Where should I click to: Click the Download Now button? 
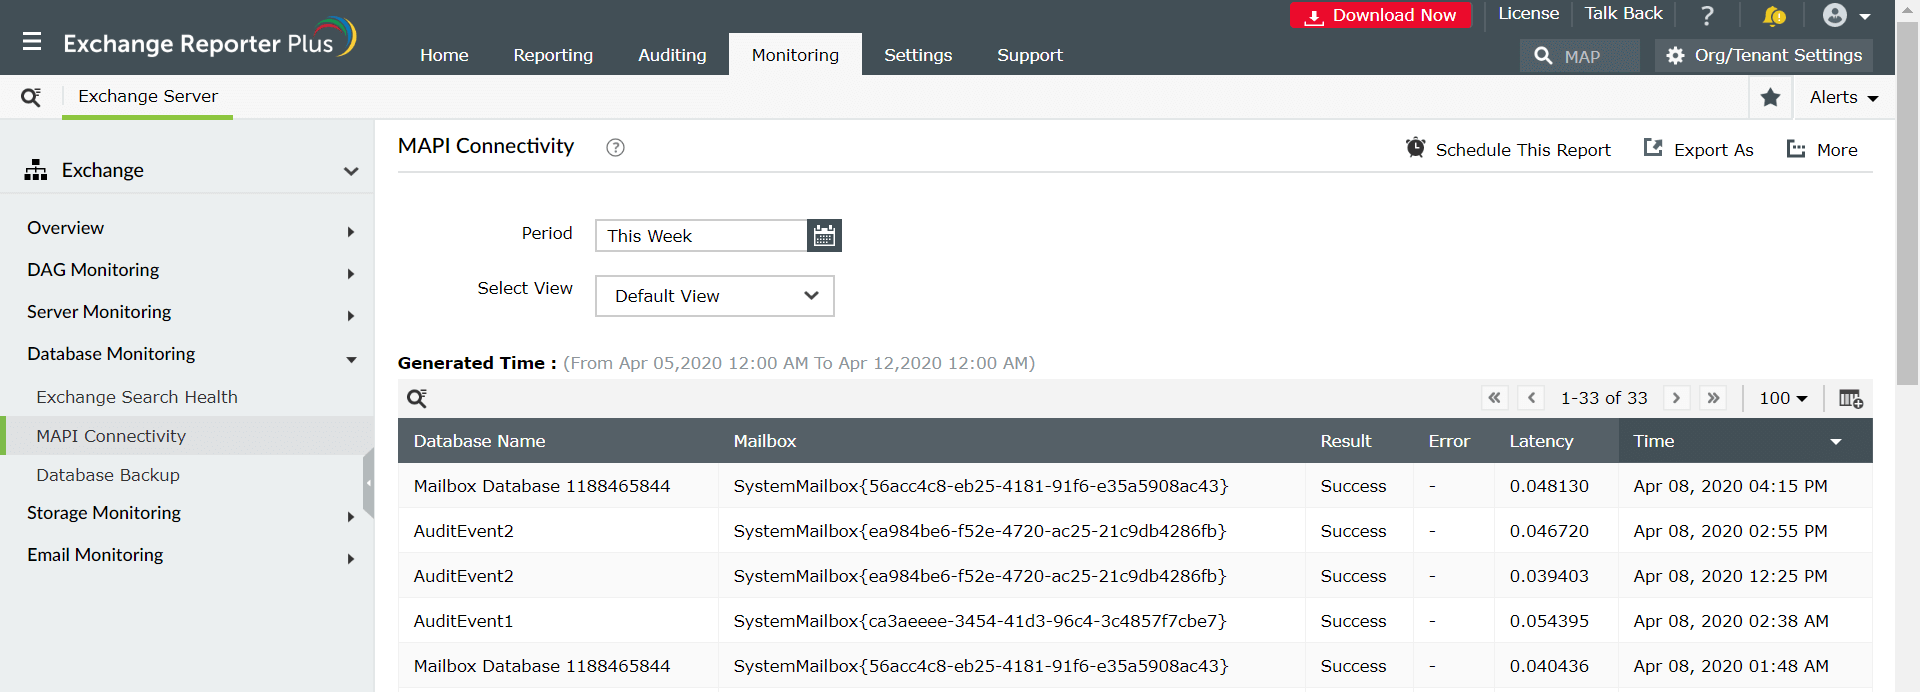pyautogui.click(x=1380, y=15)
